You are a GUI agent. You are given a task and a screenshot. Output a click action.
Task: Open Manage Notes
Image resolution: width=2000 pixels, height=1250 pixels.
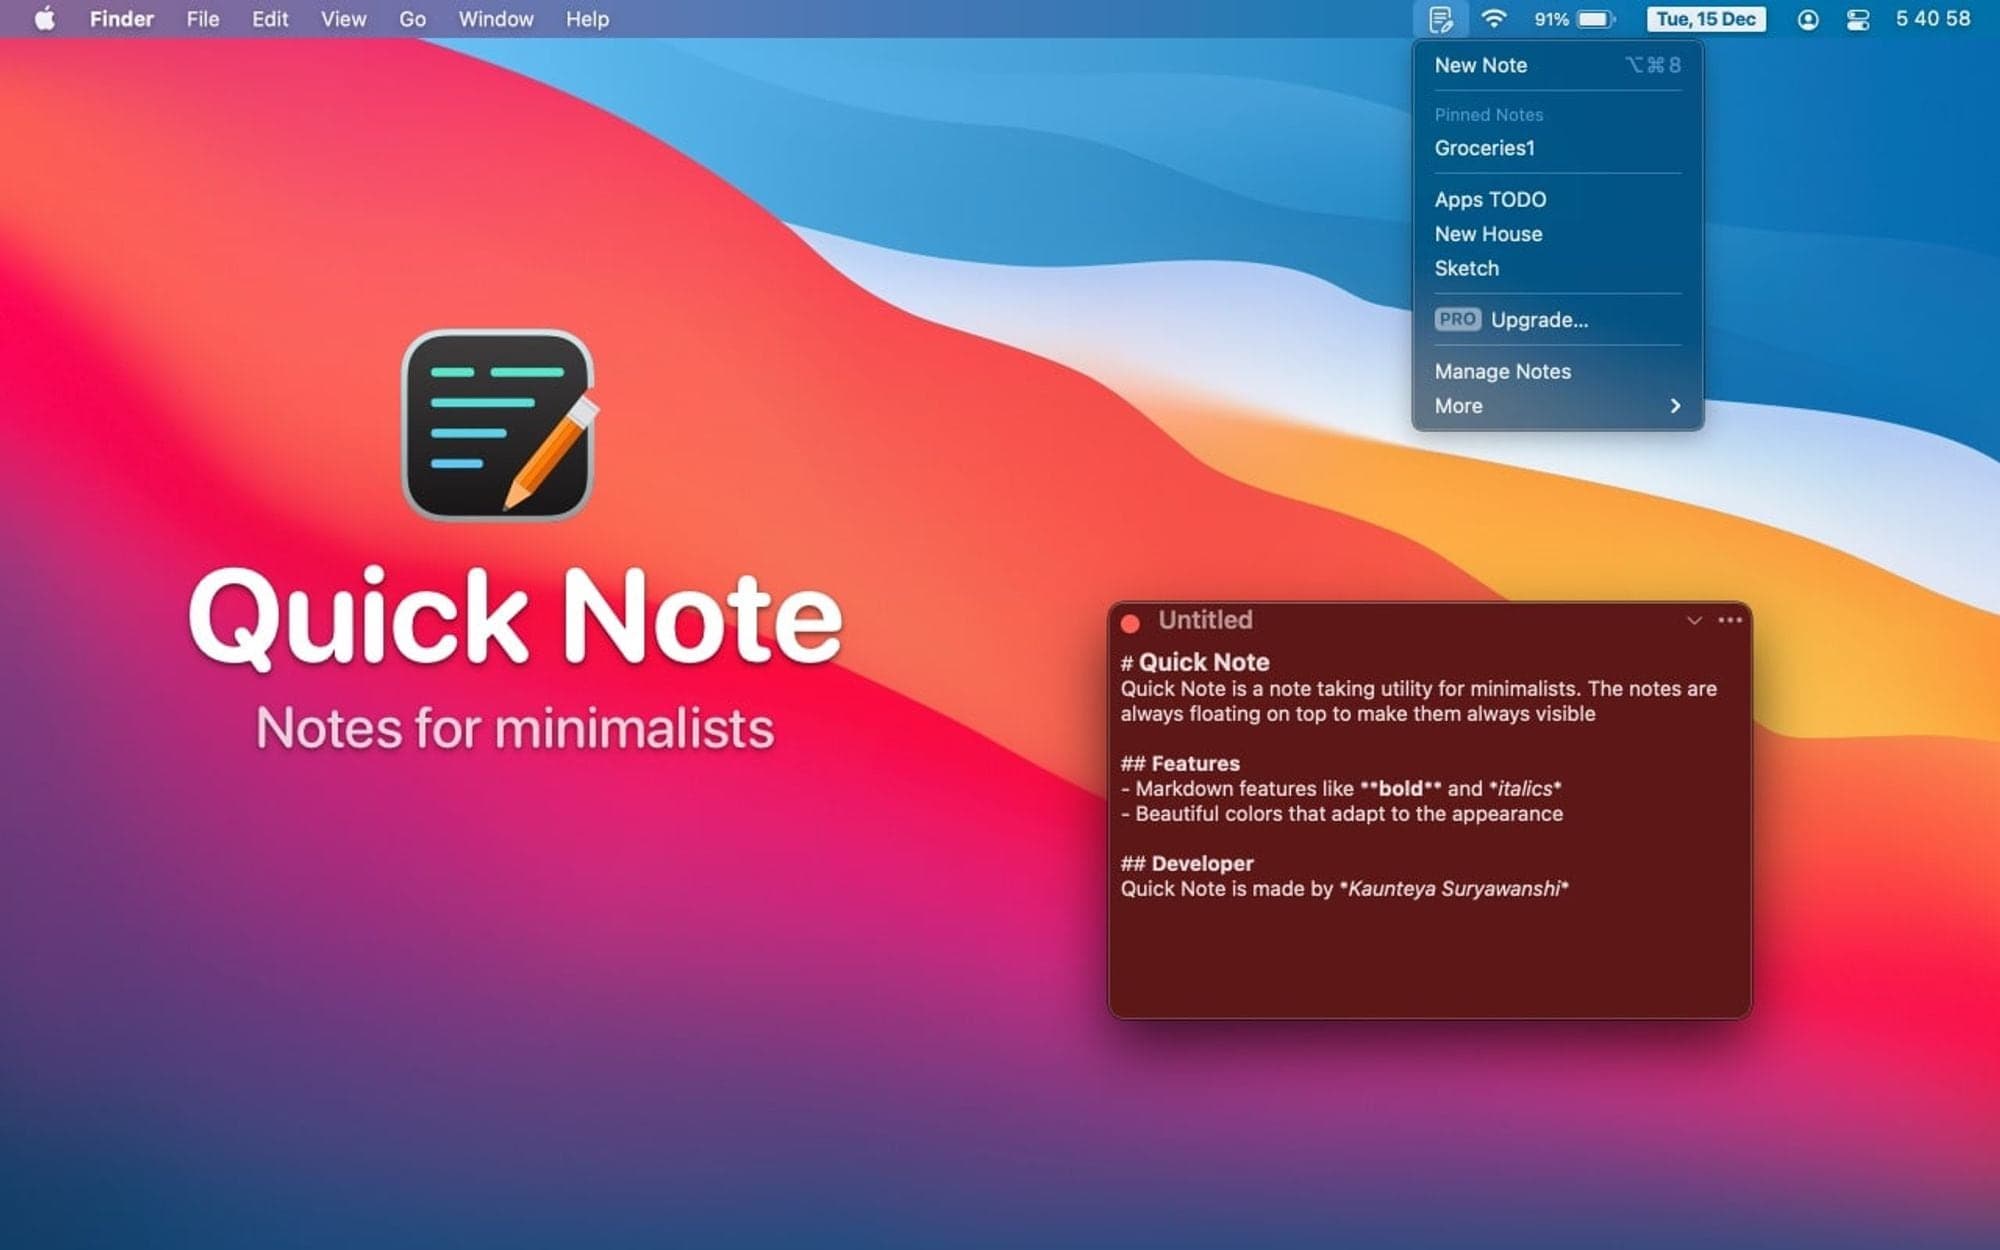click(1557, 371)
